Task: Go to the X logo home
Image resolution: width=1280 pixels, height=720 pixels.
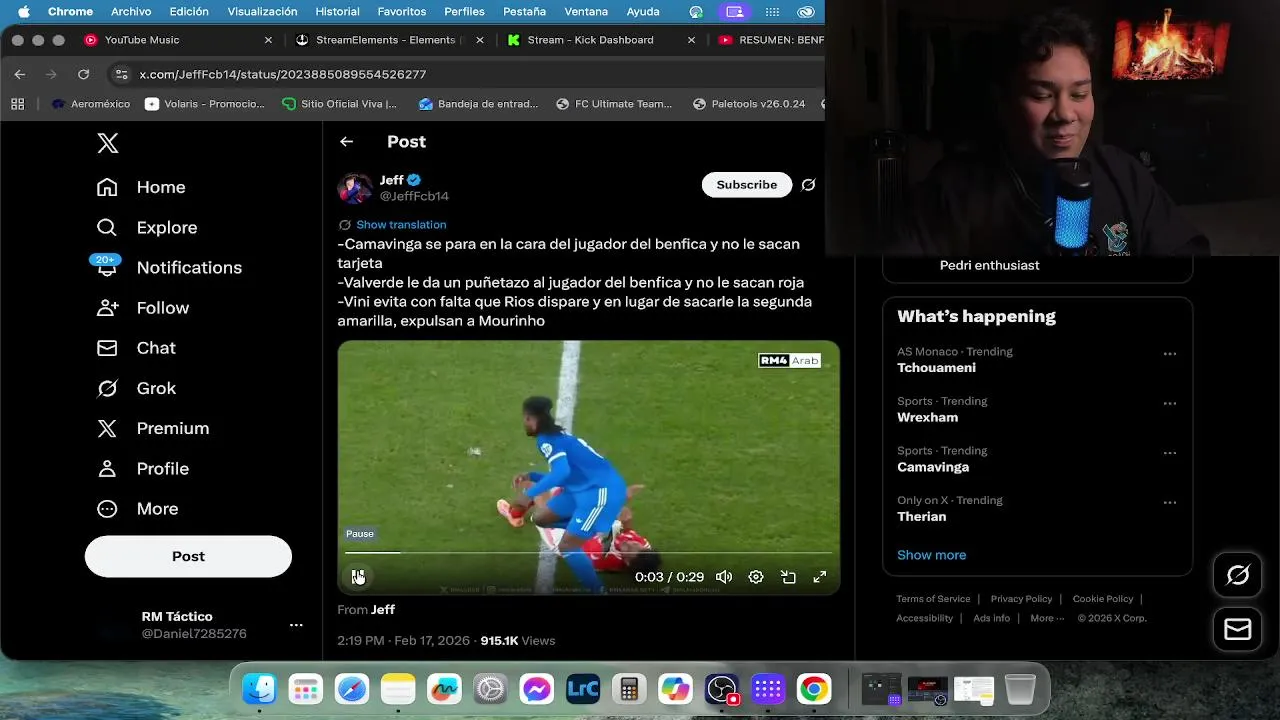Action: pyautogui.click(x=108, y=143)
